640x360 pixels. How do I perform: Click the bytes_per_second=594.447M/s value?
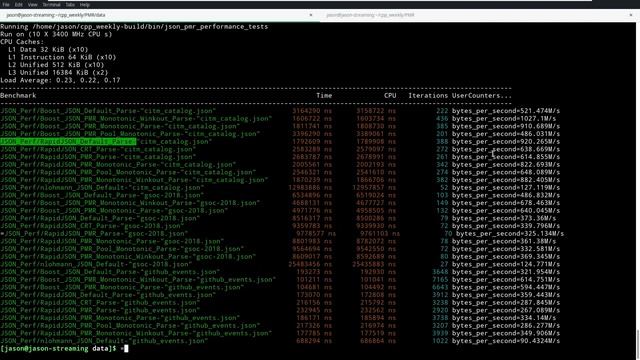(x=506, y=287)
